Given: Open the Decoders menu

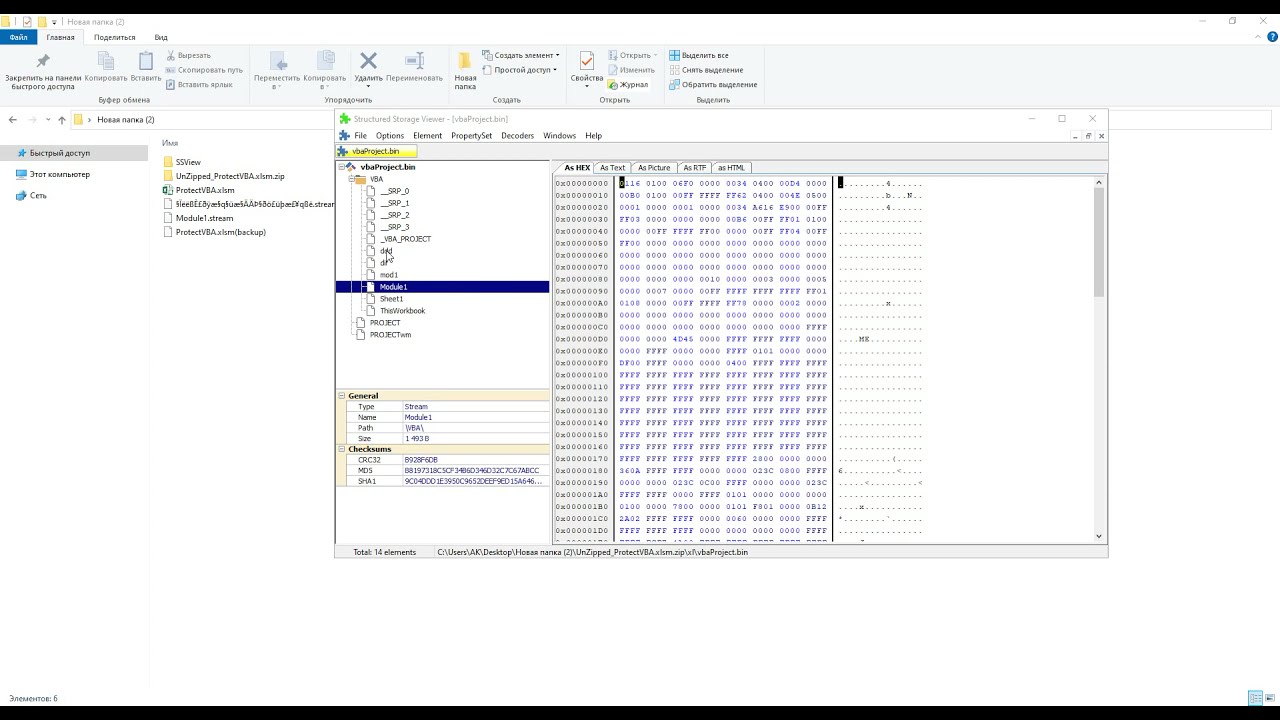Looking at the screenshot, I should [x=518, y=136].
